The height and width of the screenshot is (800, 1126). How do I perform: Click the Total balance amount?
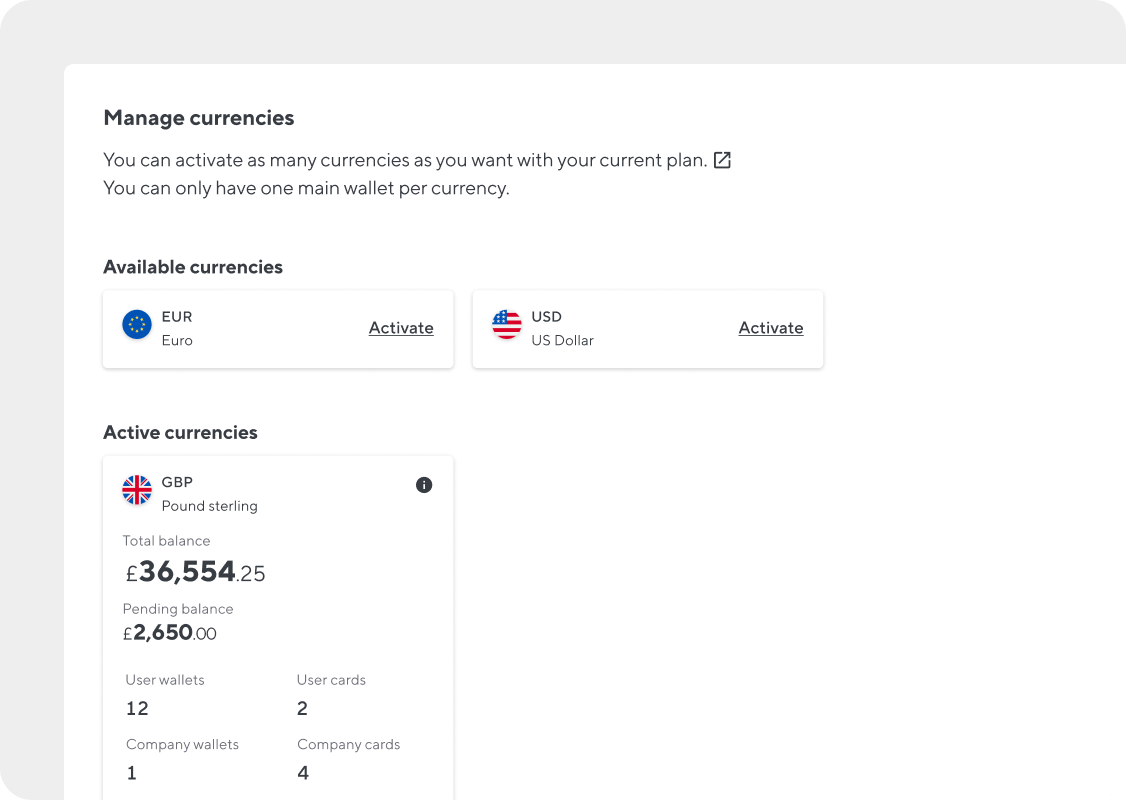[195, 571]
